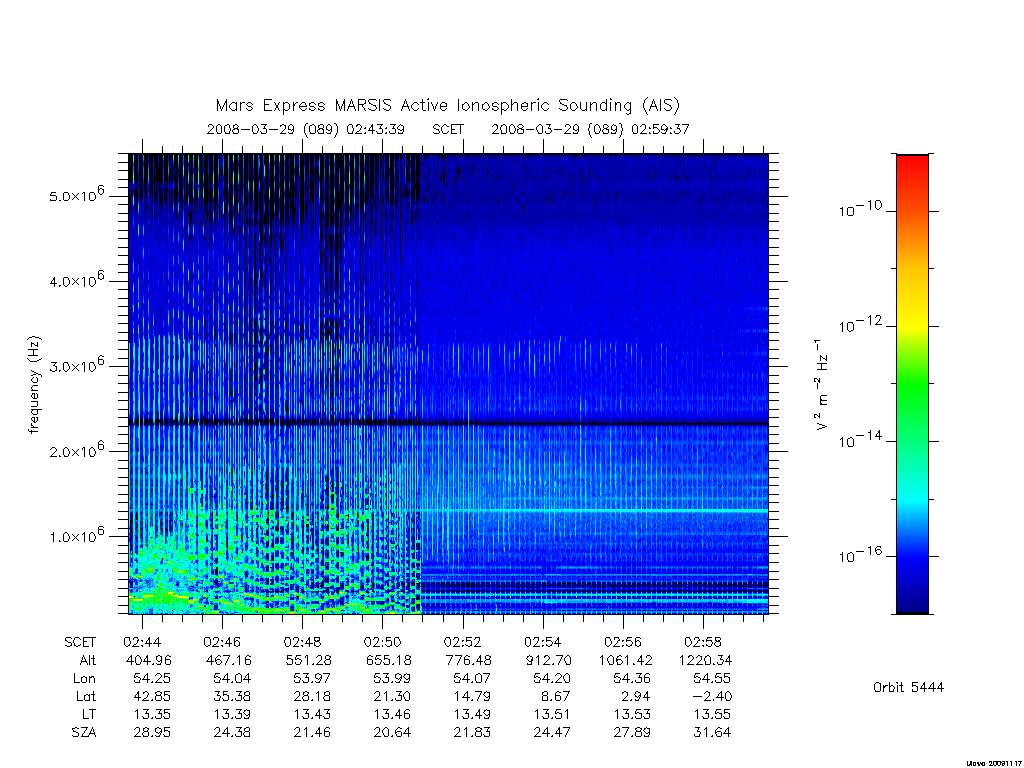Click the "V² m⁻² Hz⁻¹" color bar units label
This screenshot has width=1024, height=768.
(822, 384)
